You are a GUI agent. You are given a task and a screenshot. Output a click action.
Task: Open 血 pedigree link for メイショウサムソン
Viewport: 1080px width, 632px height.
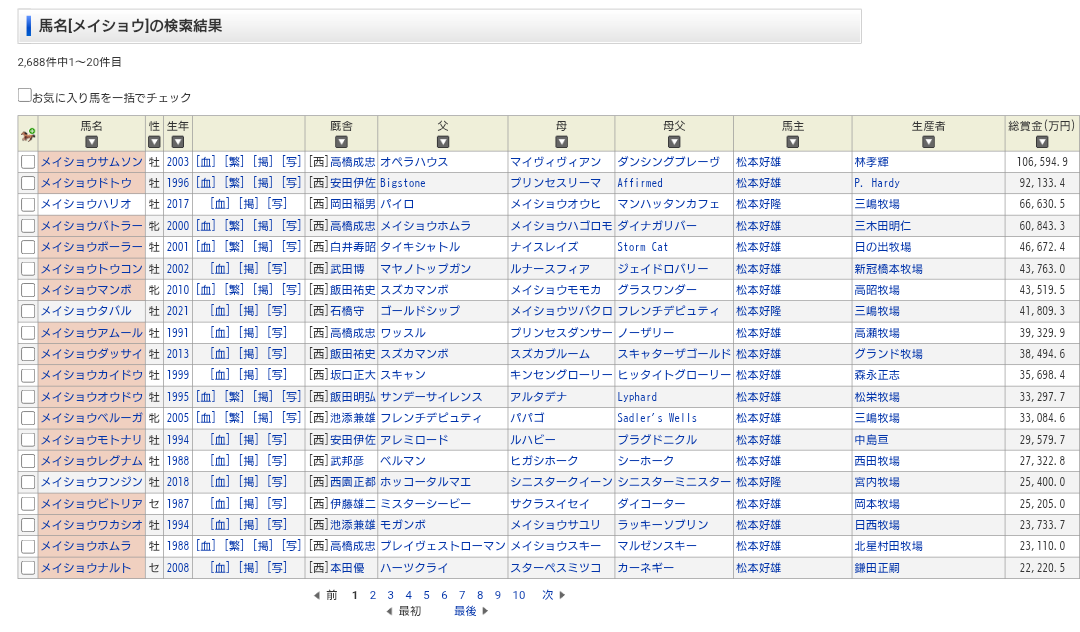coord(205,162)
